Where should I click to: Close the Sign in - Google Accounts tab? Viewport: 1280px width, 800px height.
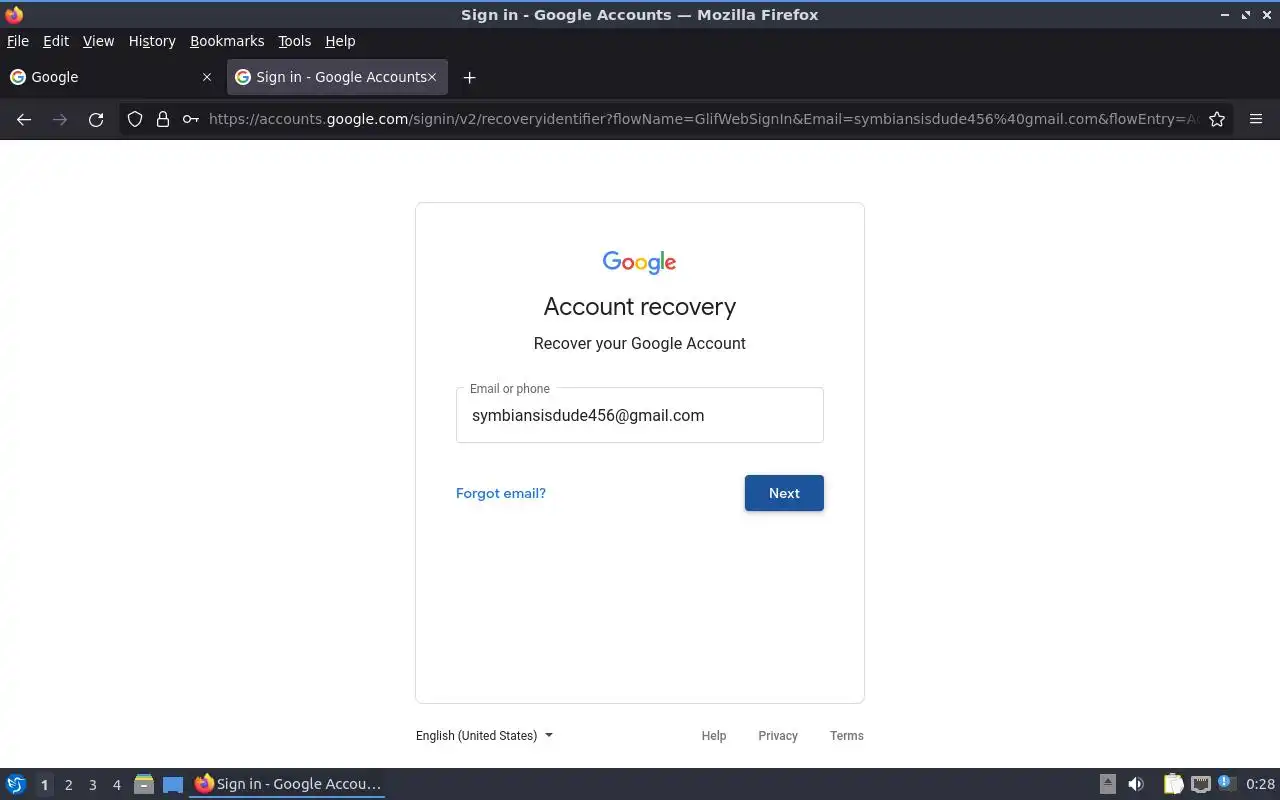(x=432, y=77)
